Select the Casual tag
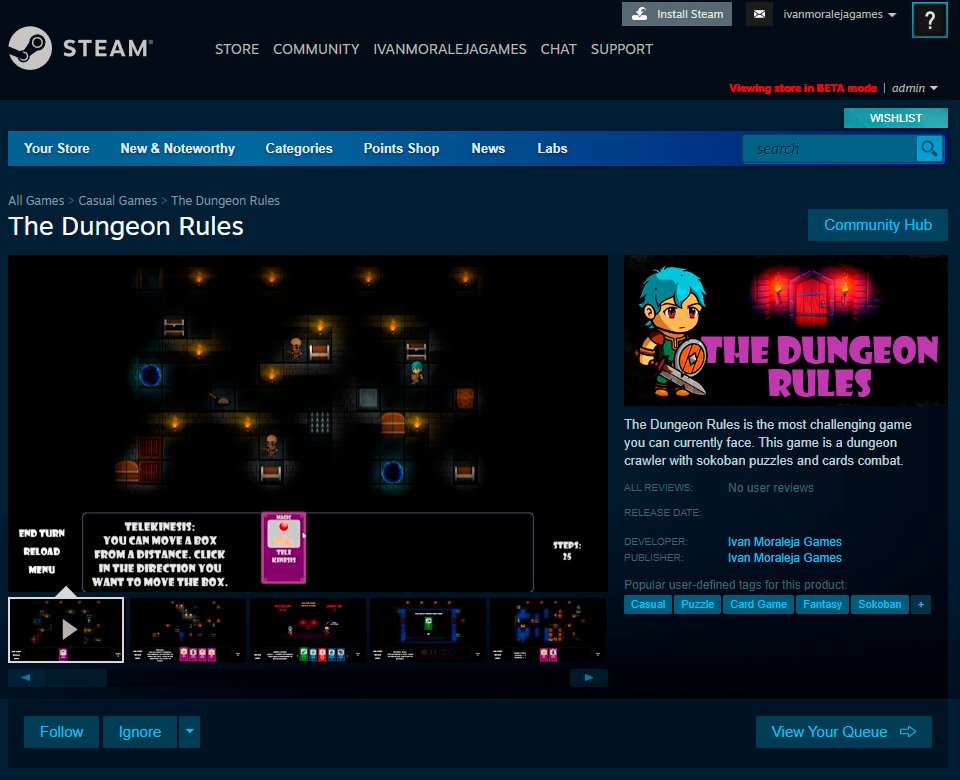960x780 pixels. point(648,604)
